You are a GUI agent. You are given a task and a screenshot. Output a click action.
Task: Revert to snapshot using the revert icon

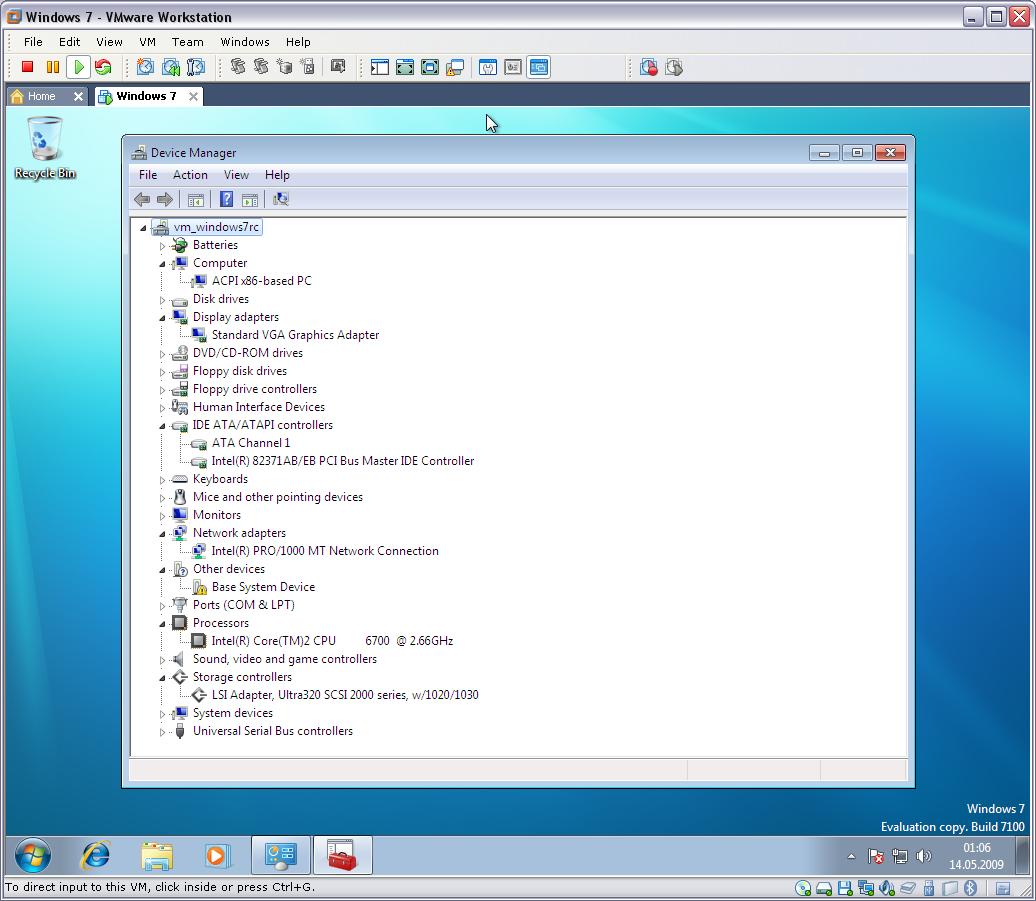(170, 67)
